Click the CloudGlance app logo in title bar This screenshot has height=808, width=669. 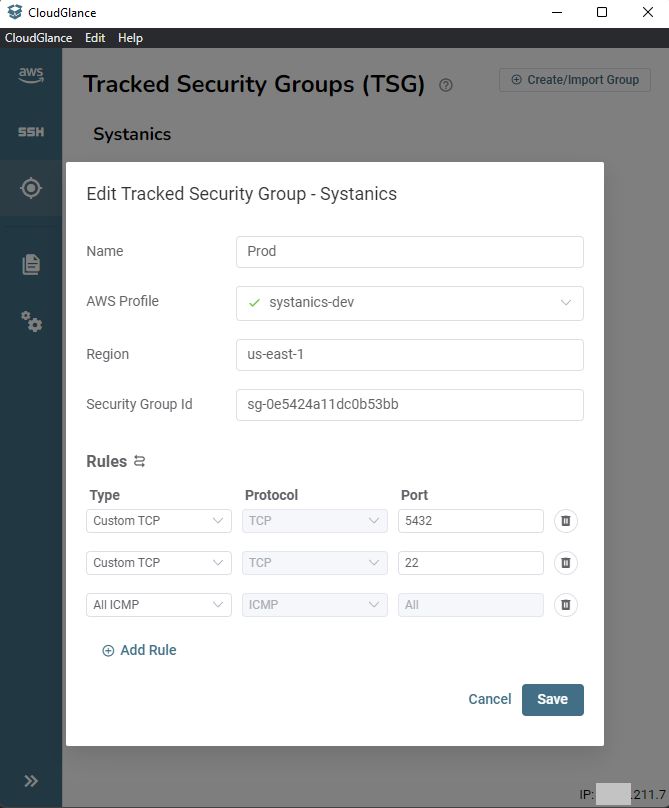tap(15, 12)
